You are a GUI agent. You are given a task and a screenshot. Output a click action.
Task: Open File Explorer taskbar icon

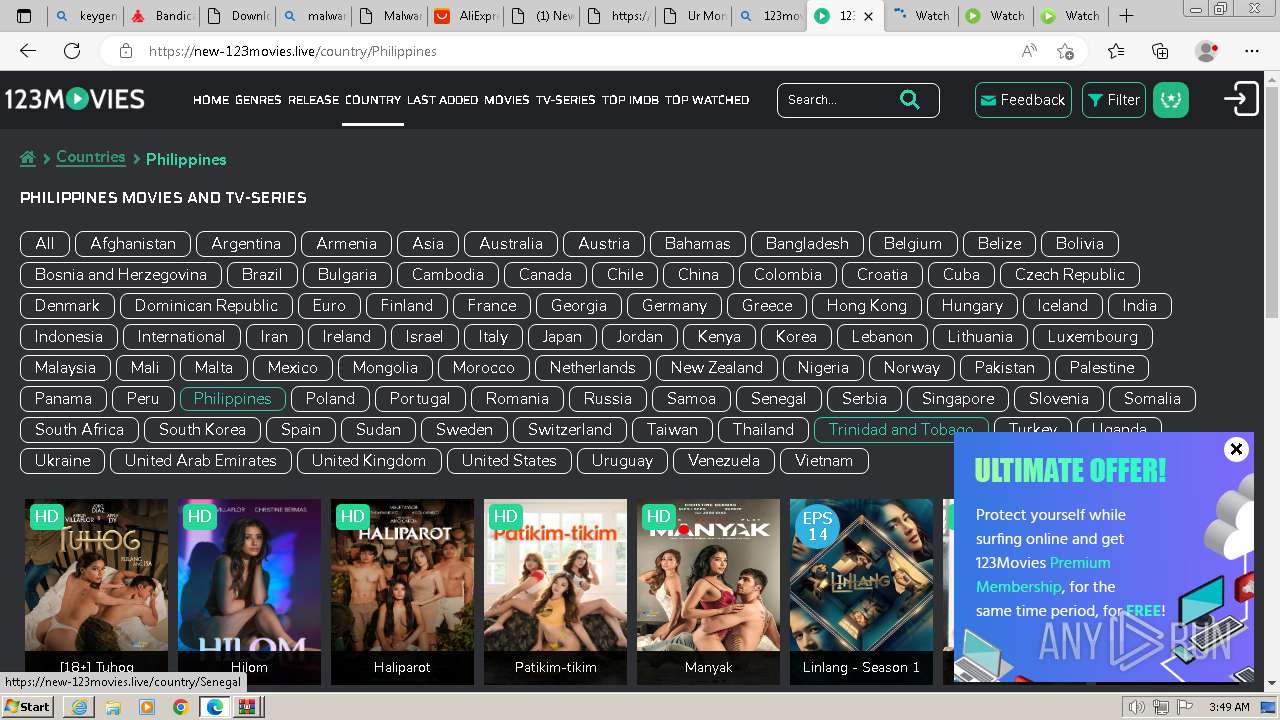click(113, 707)
